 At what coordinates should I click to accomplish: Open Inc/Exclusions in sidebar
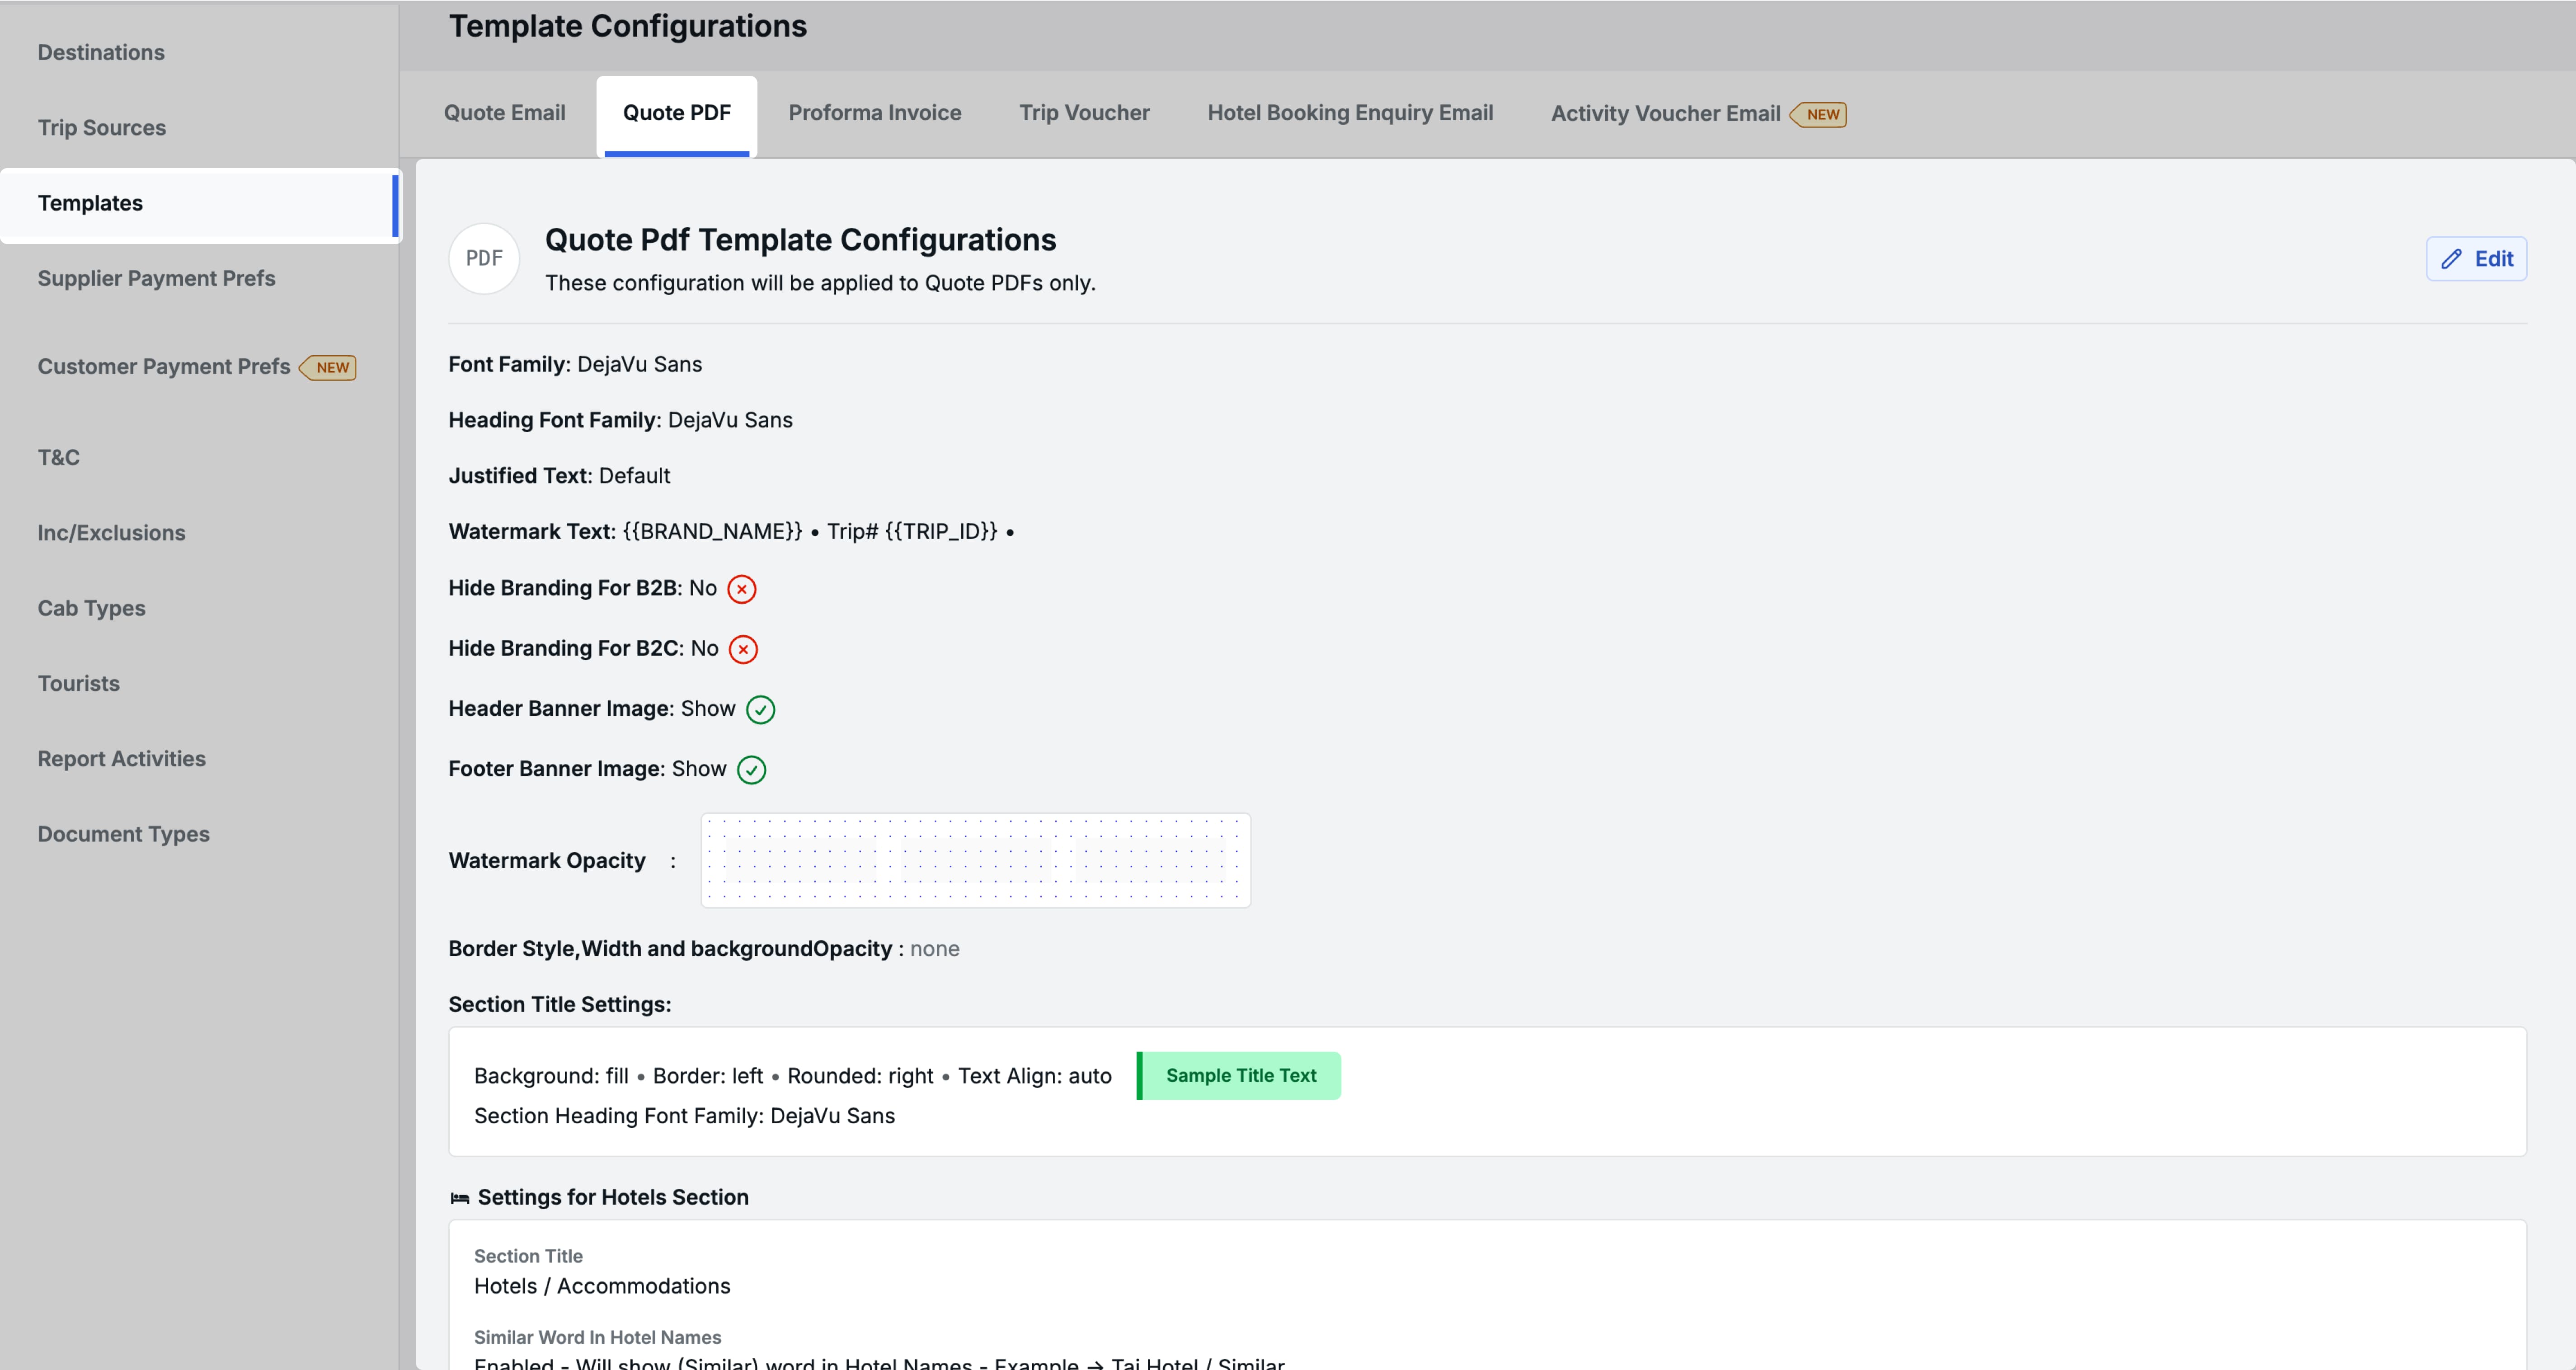(112, 533)
